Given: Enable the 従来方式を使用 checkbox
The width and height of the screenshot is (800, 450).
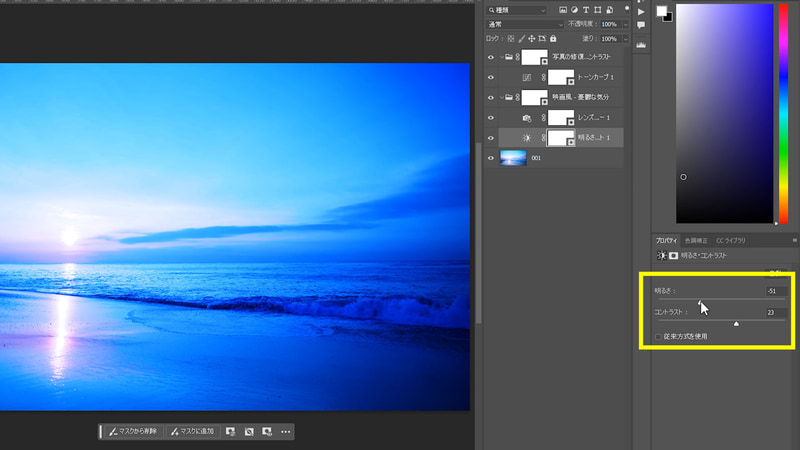Looking at the screenshot, I should point(658,337).
